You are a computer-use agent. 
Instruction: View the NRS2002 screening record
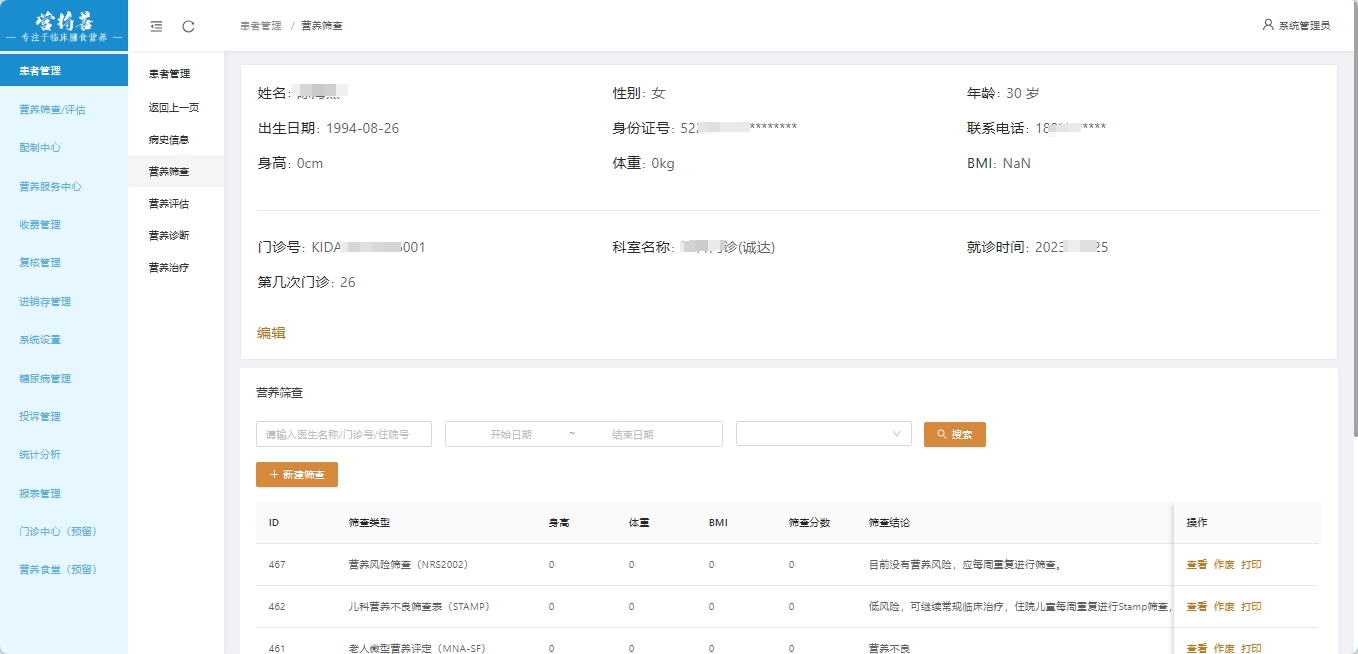coord(1196,565)
